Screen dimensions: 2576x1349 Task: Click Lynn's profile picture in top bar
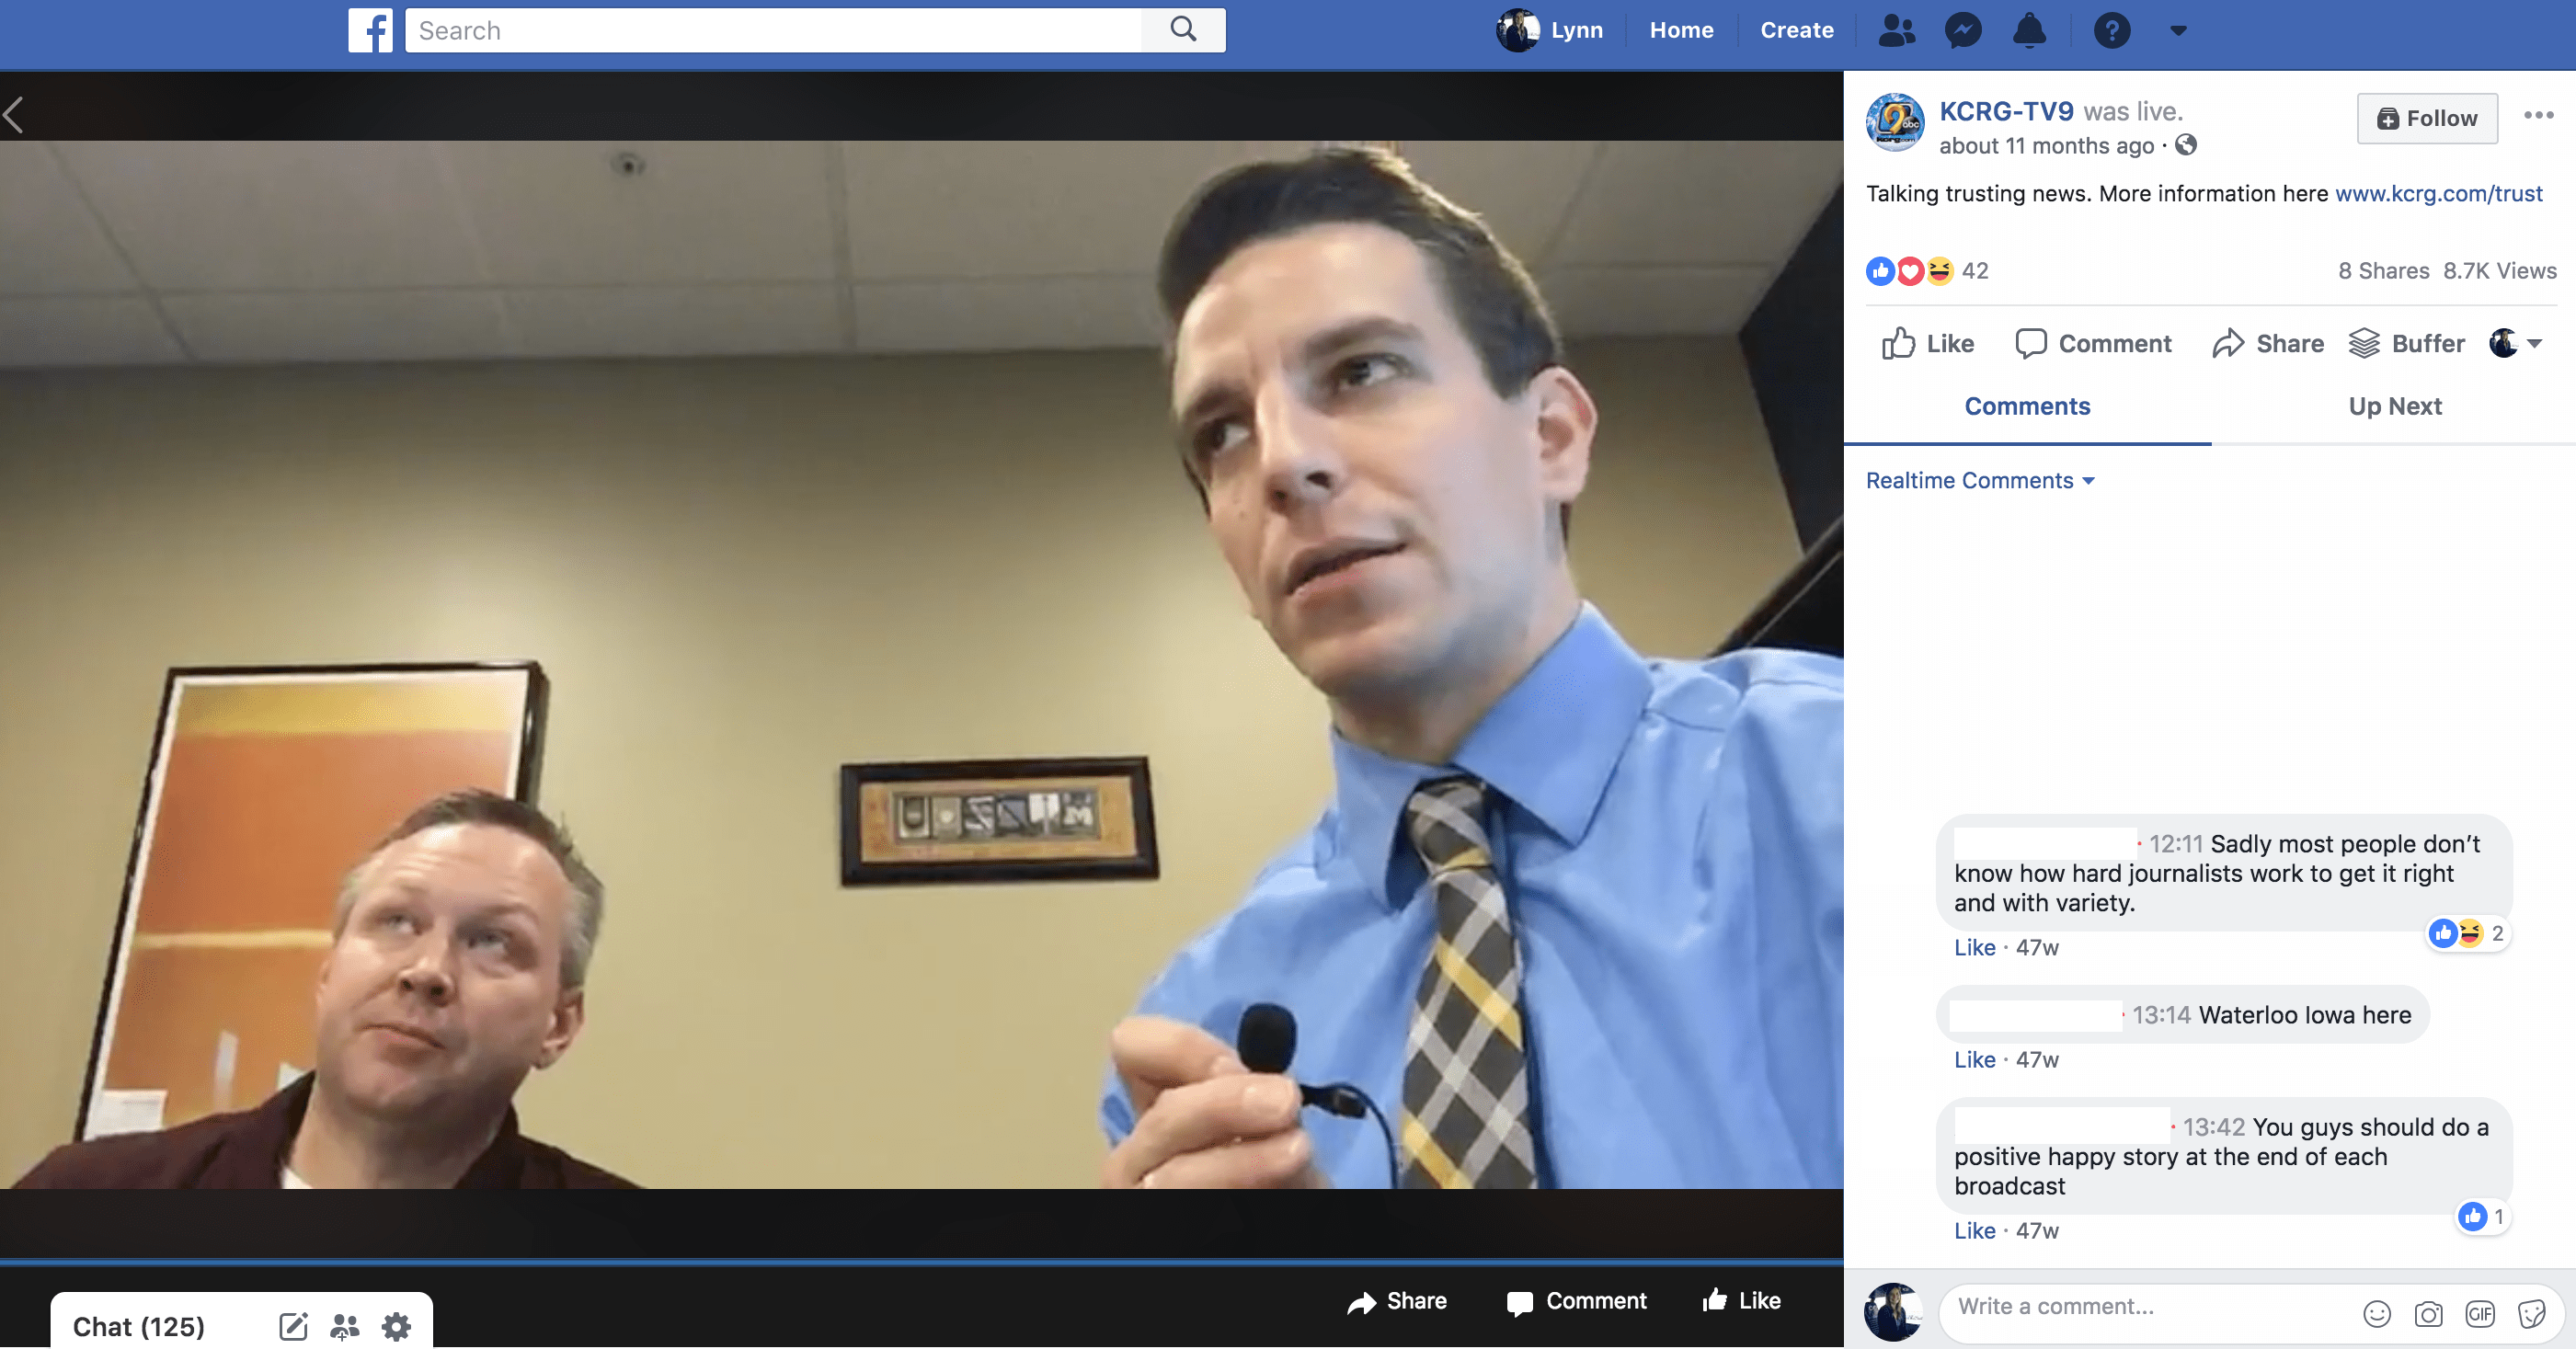click(x=1518, y=30)
